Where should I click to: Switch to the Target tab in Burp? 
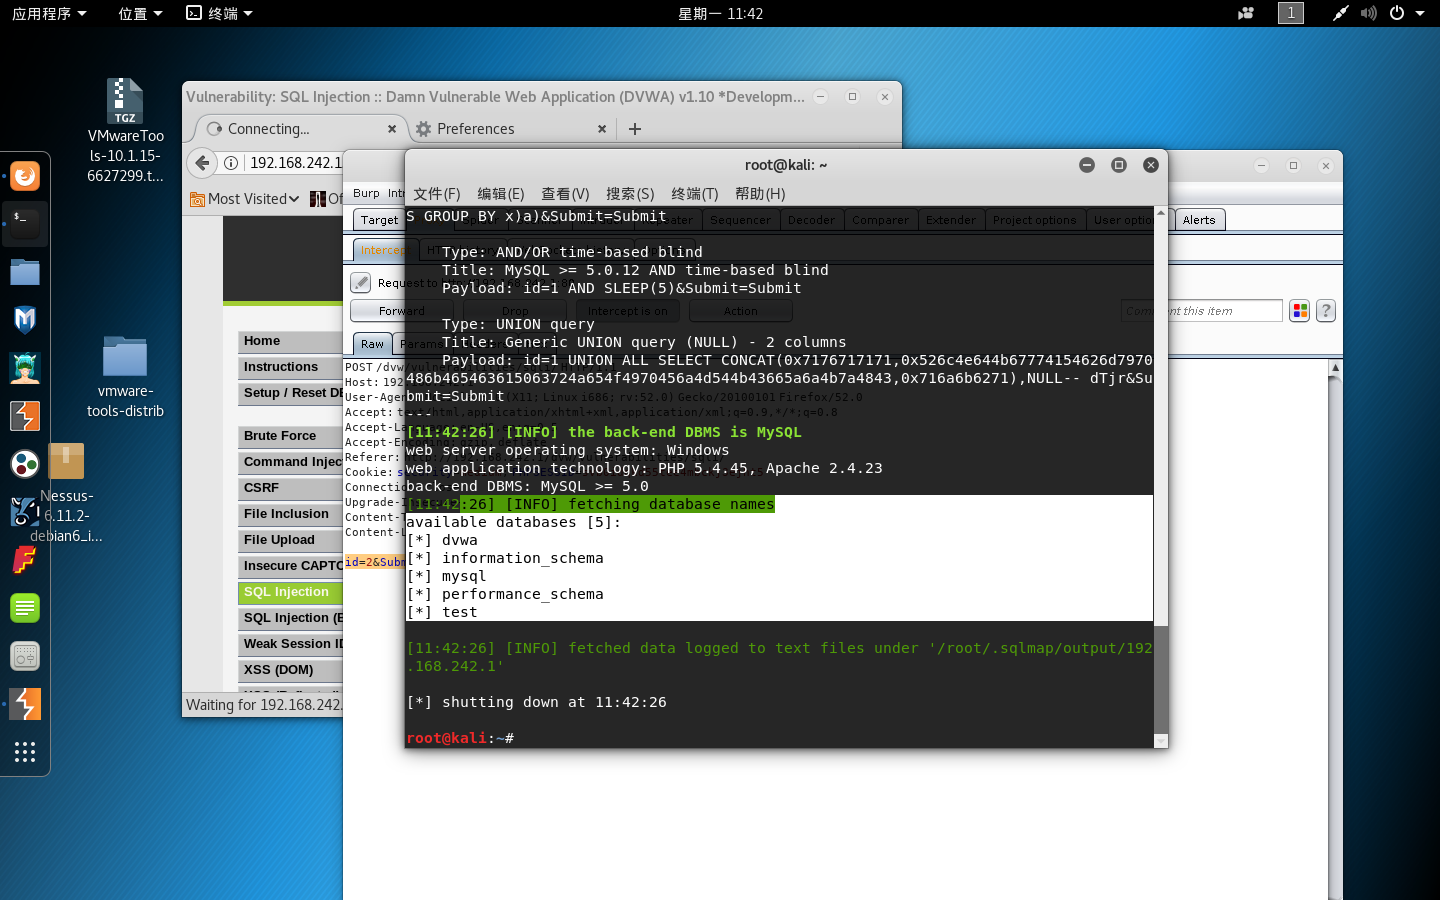pos(379,220)
